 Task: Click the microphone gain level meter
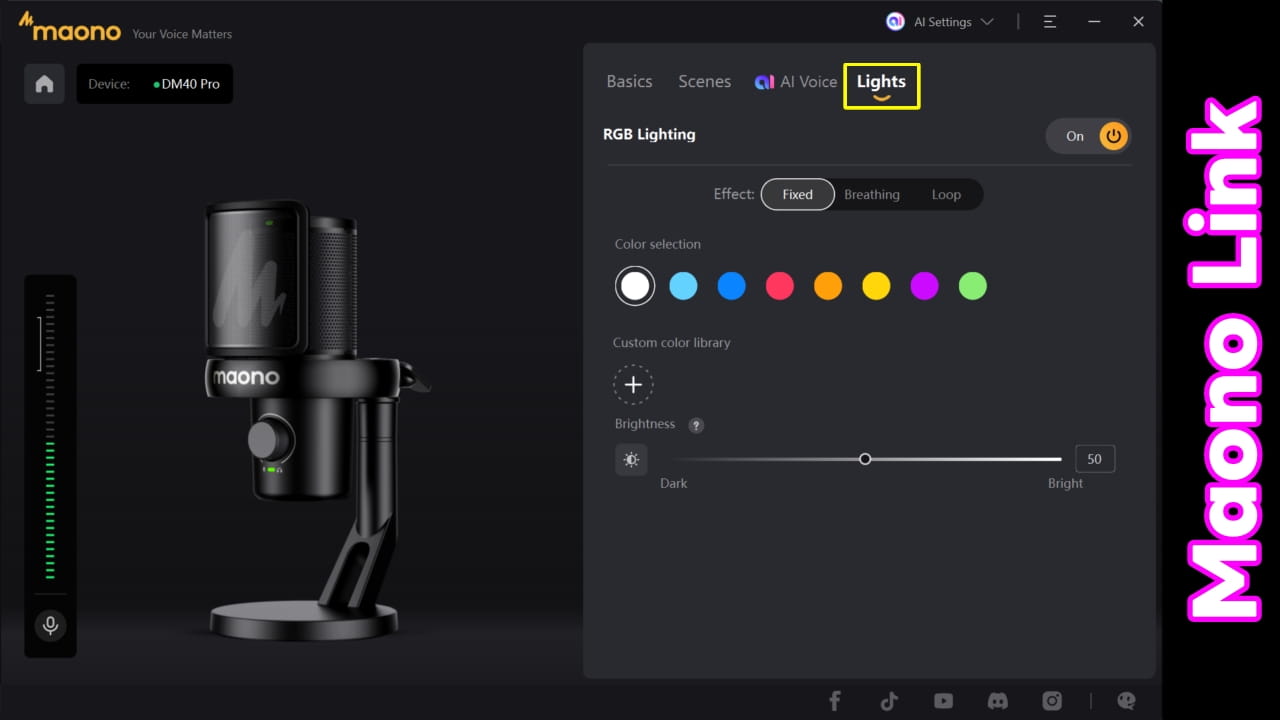50,437
